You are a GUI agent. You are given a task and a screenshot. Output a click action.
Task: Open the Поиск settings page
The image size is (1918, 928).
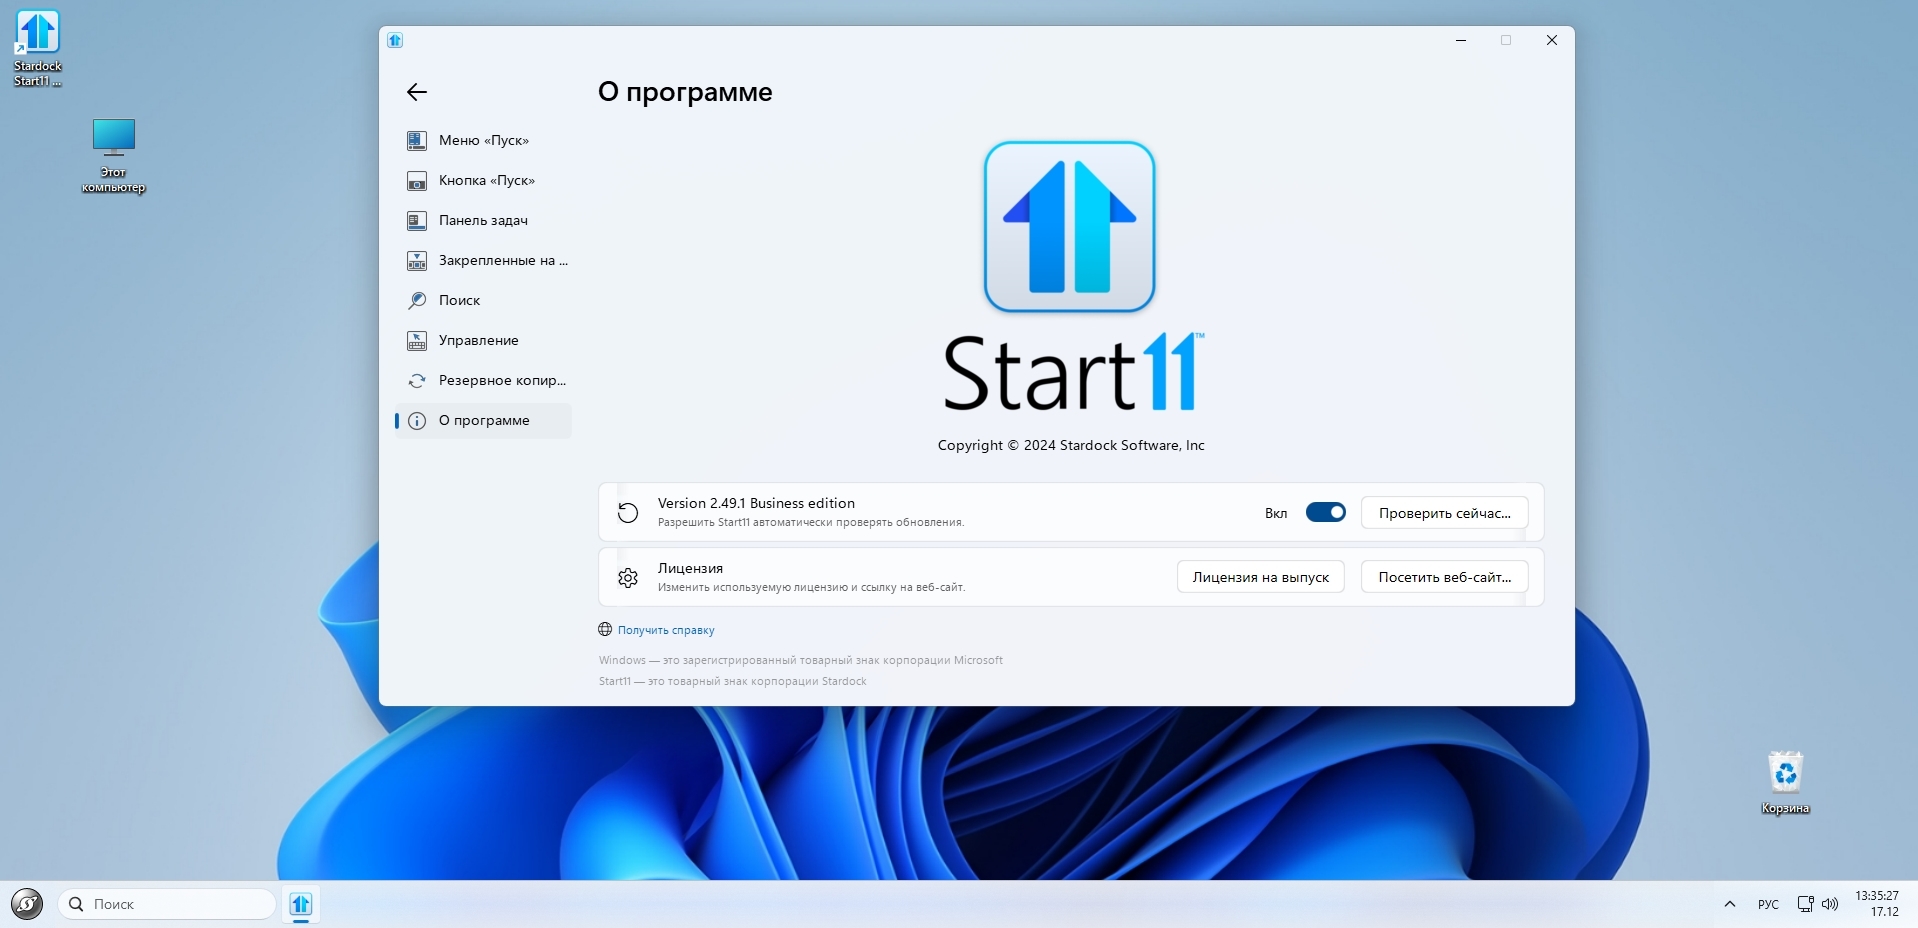pyautogui.click(x=484, y=301)
